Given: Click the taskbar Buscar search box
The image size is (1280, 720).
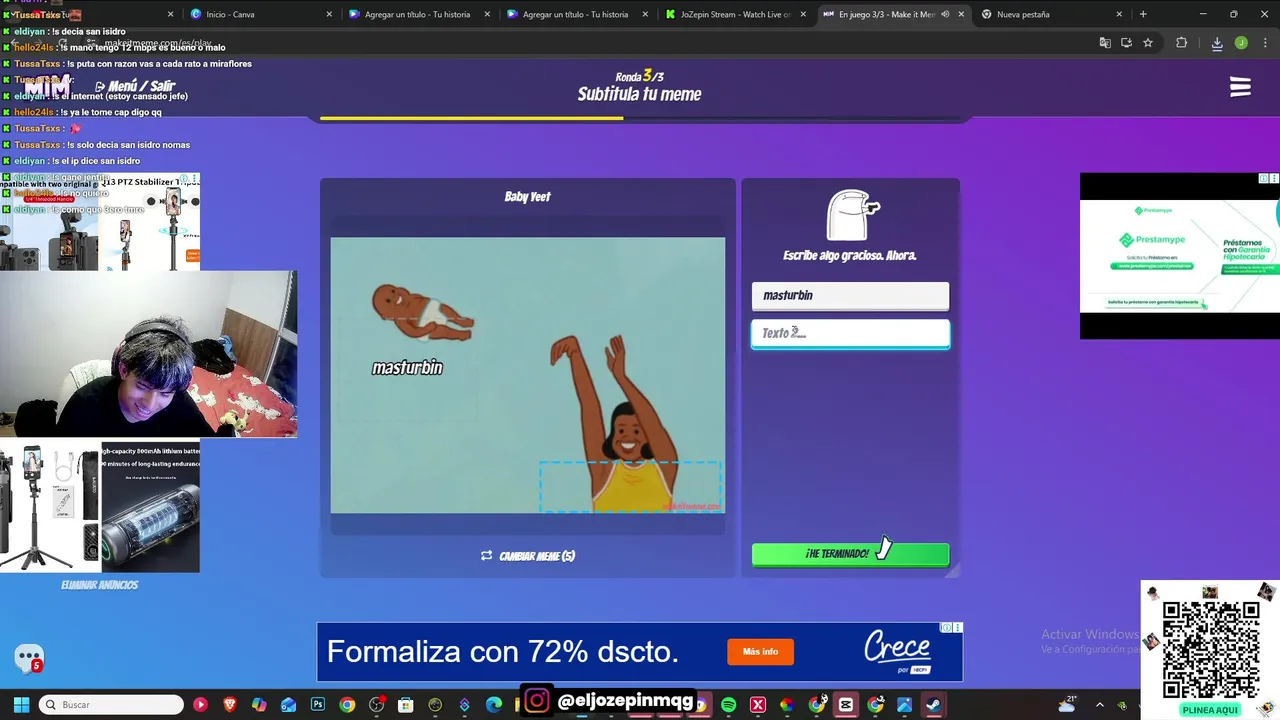Looking at the screenshot, I should 112,705.
